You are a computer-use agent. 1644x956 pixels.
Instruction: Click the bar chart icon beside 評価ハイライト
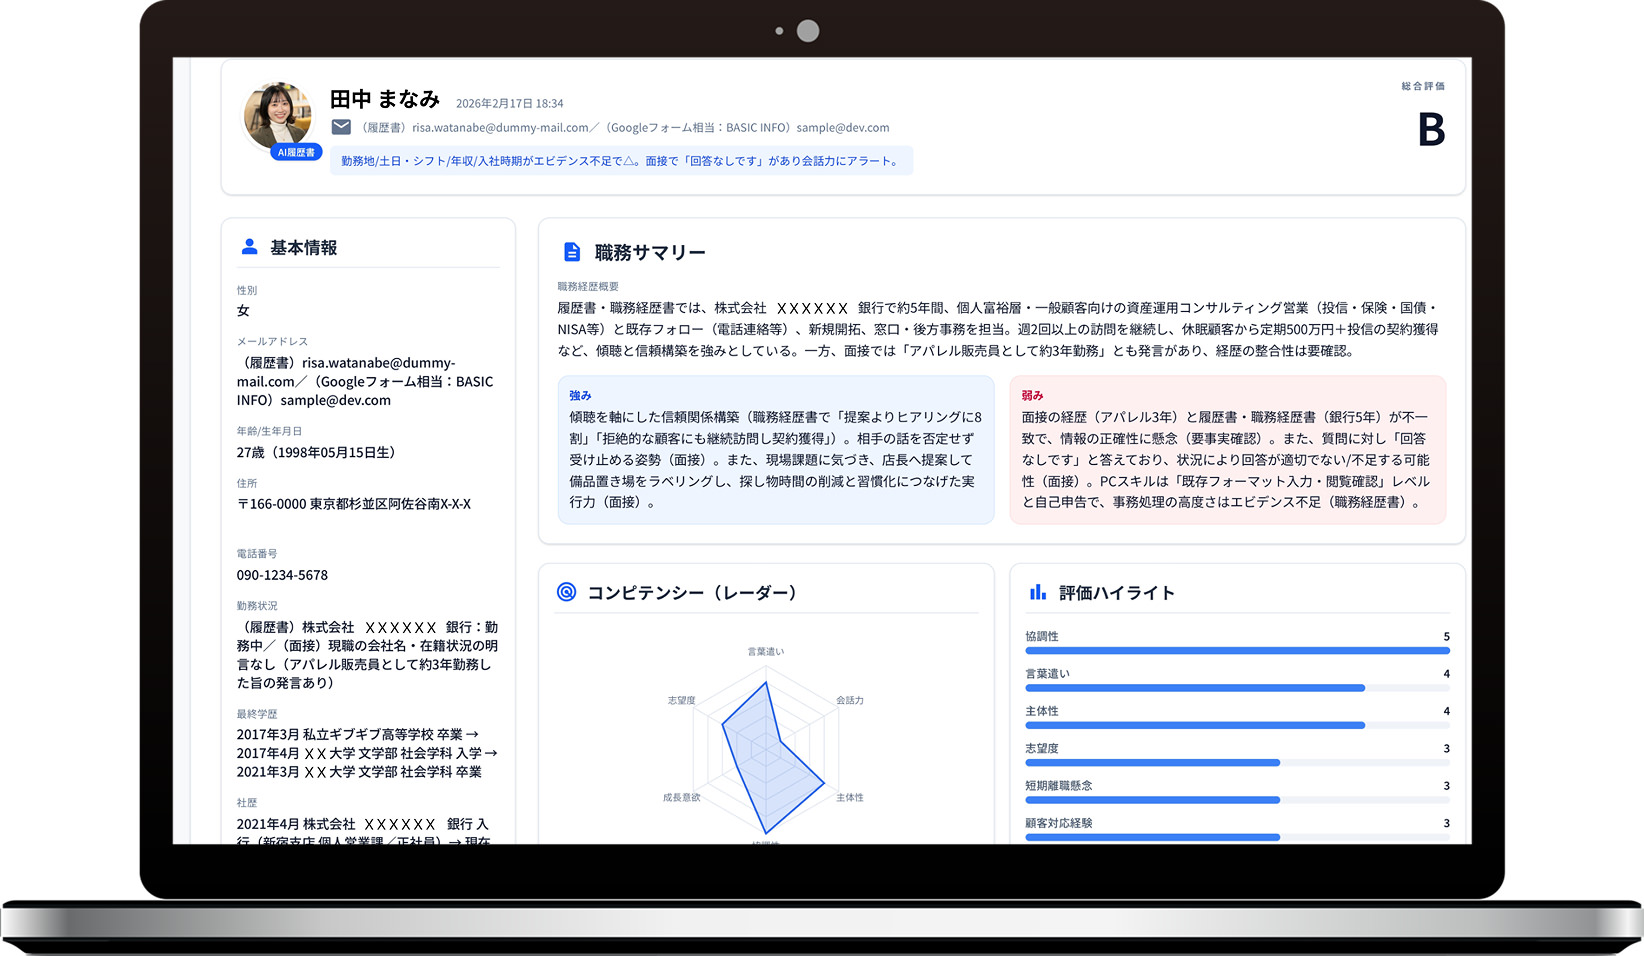(x=1037, y=593)
